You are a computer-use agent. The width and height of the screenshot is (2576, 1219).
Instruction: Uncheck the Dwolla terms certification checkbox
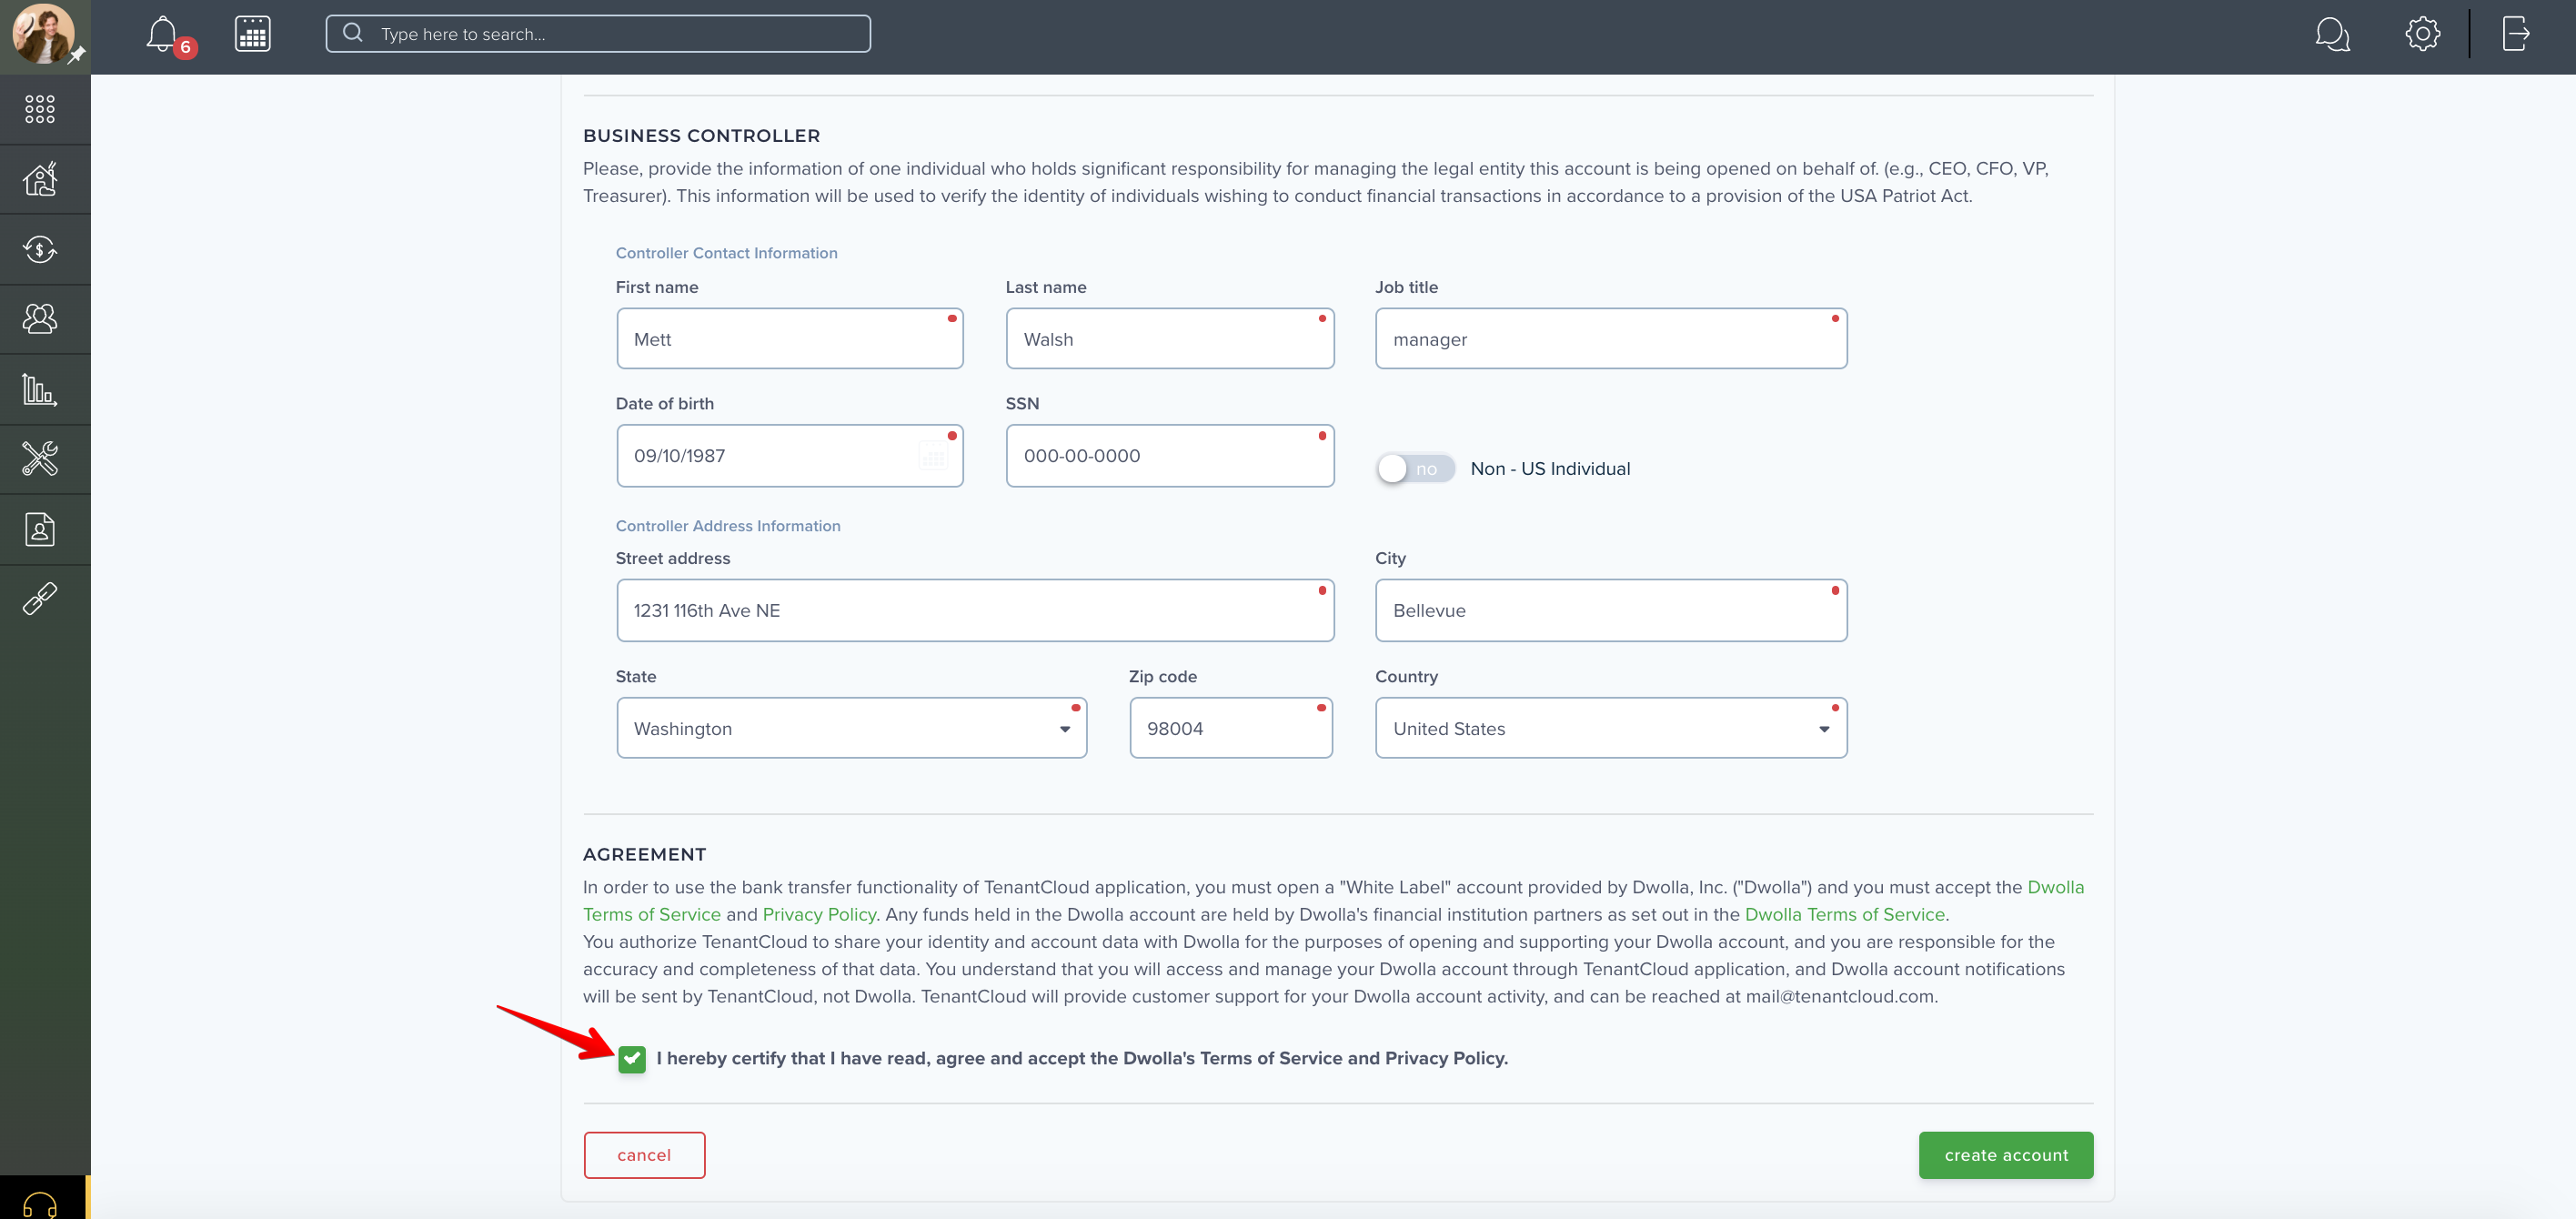click(632, 1059)
